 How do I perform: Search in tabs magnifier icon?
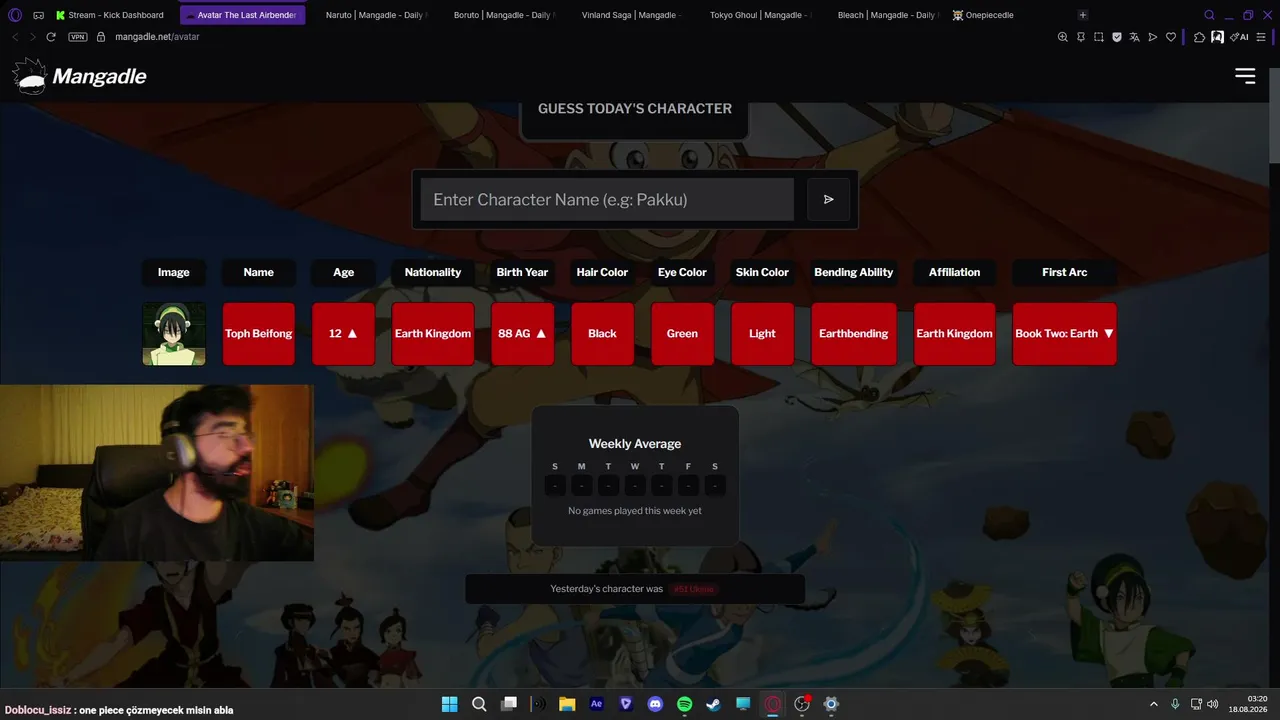pos(1209,15)
